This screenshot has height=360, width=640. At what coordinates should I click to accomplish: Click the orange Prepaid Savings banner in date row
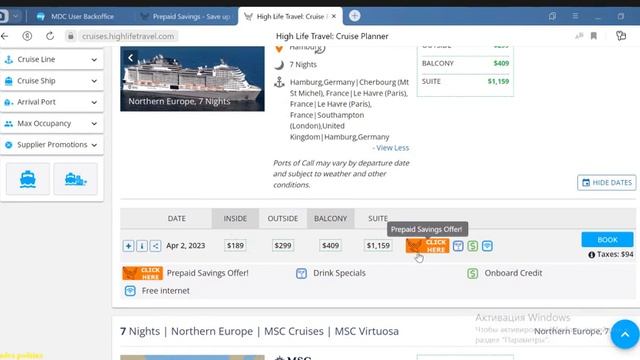[427, 246]
